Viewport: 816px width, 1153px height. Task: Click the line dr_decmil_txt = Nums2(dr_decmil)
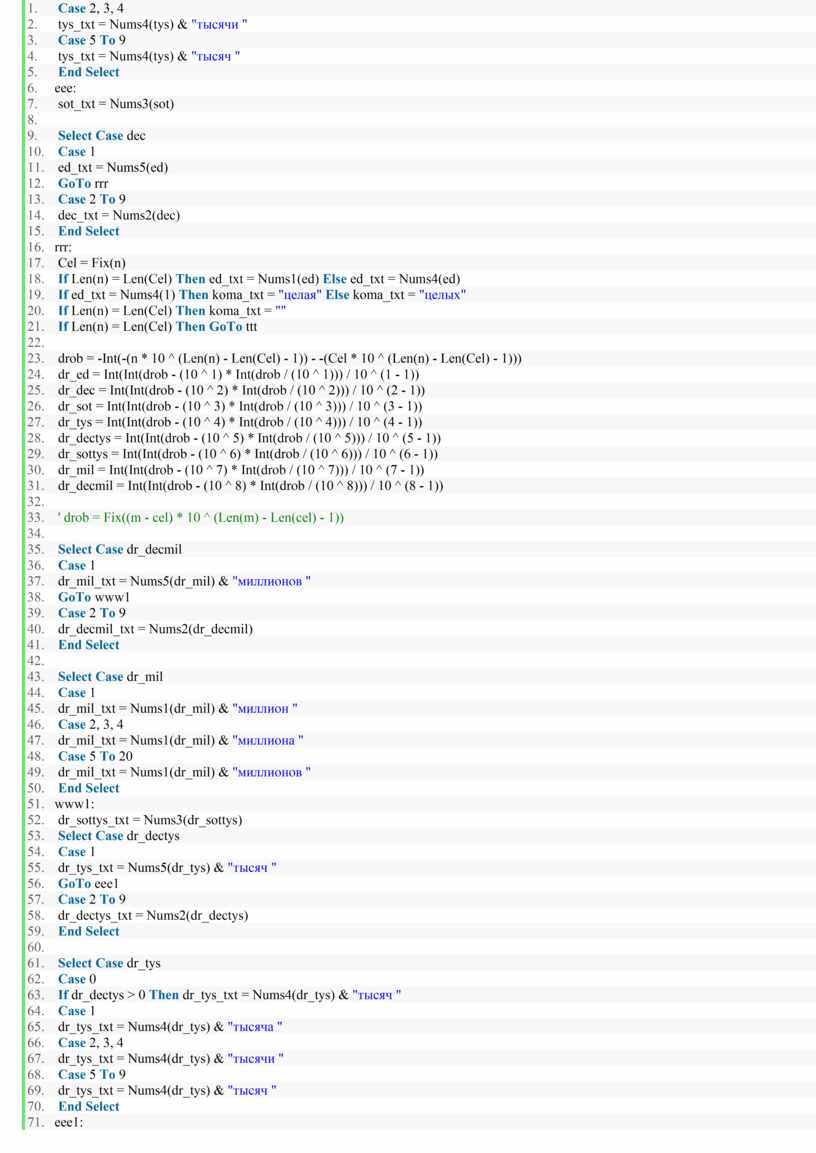click(x=155, y=629)
